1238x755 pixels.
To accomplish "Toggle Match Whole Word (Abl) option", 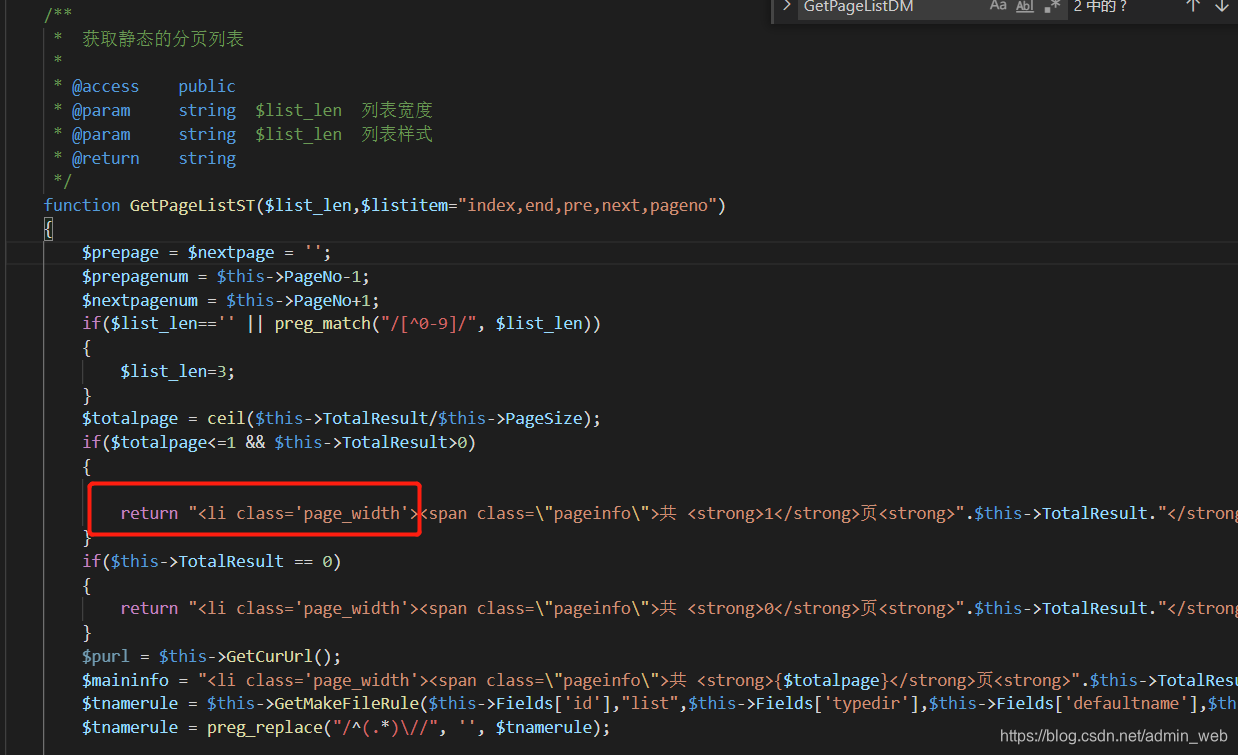I will 1025,6.
